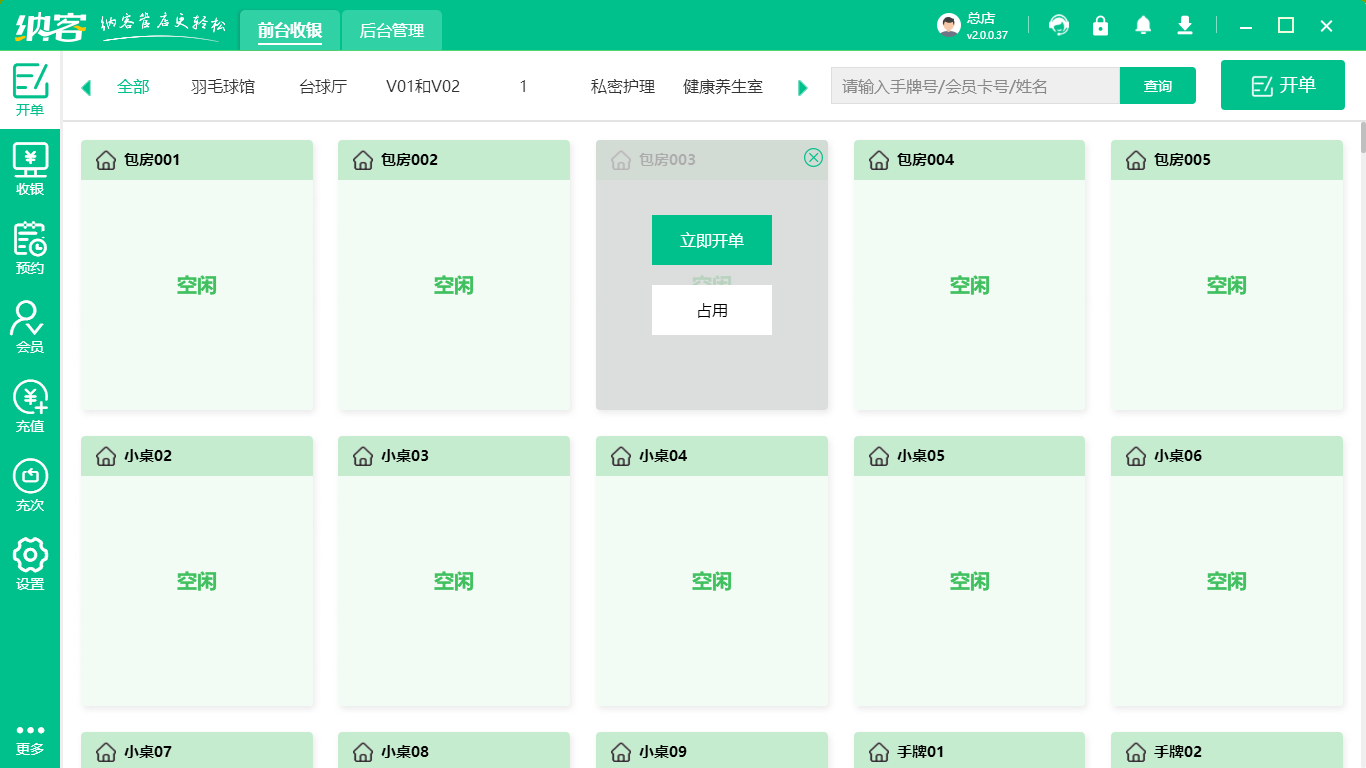Click the notification bell icon
The height and width of the screenshot is (768, 1366).
coord(1143,25)
